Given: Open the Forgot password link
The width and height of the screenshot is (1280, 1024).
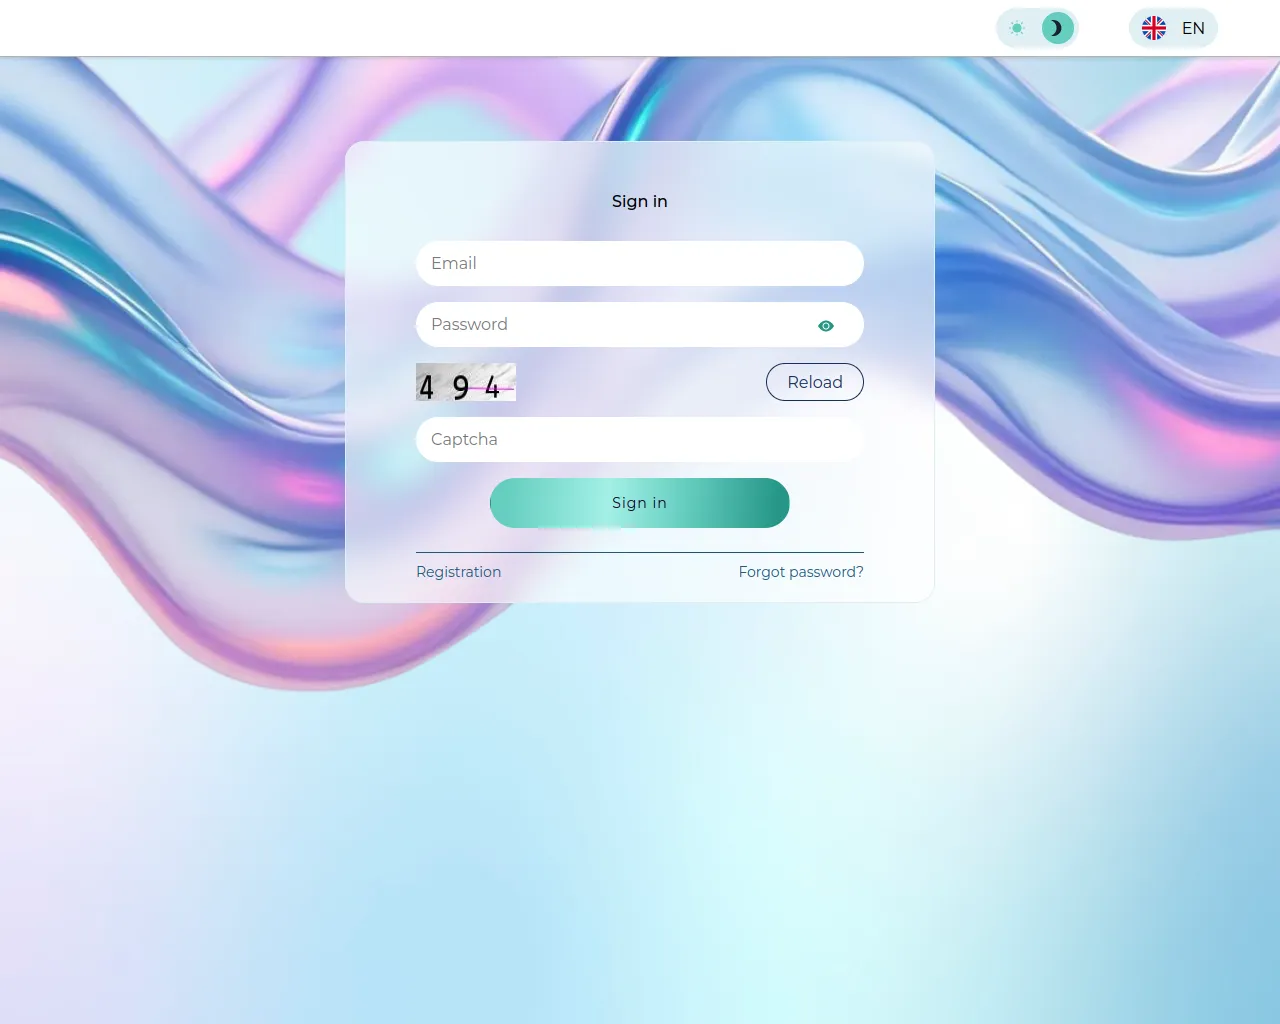Looking at the screenshot, I should point(801,572).
